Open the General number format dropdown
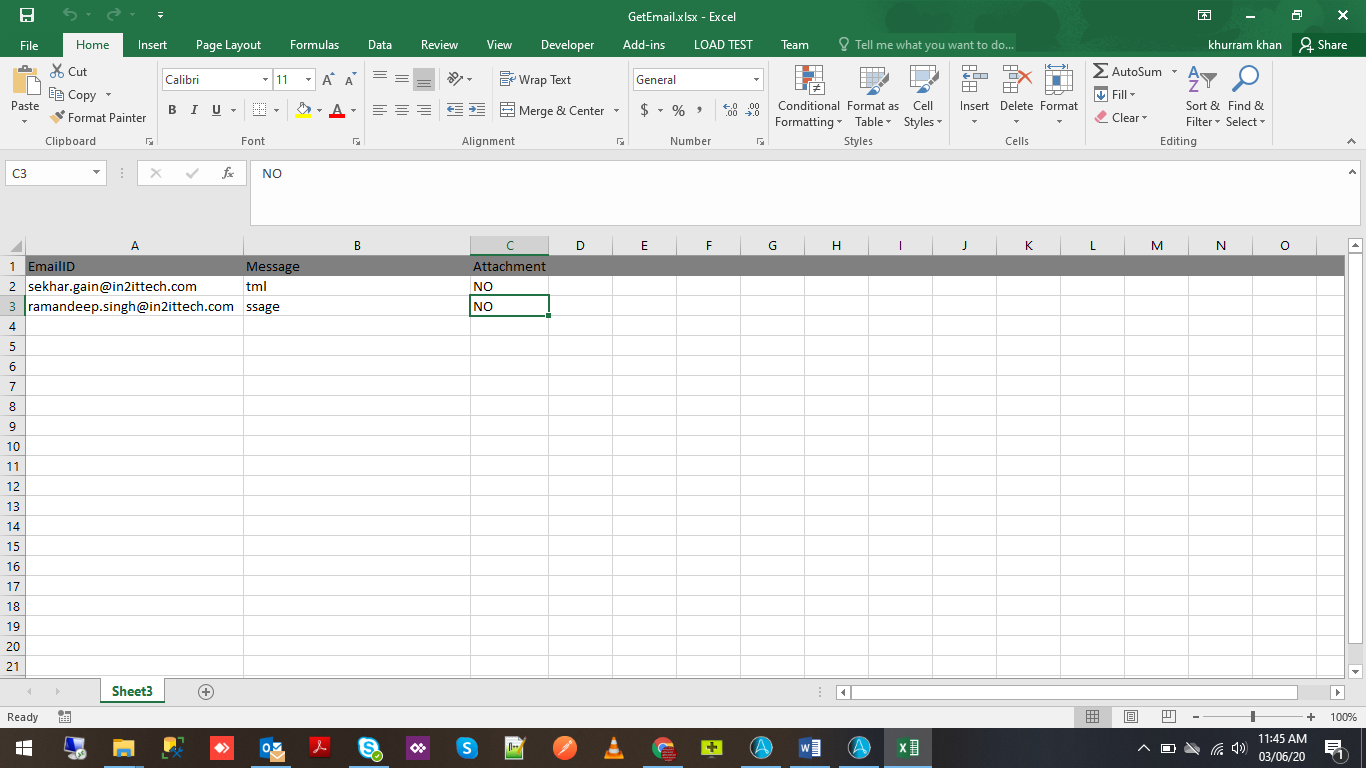This screenshot has height=768, width=1366. tap(756, 80)
